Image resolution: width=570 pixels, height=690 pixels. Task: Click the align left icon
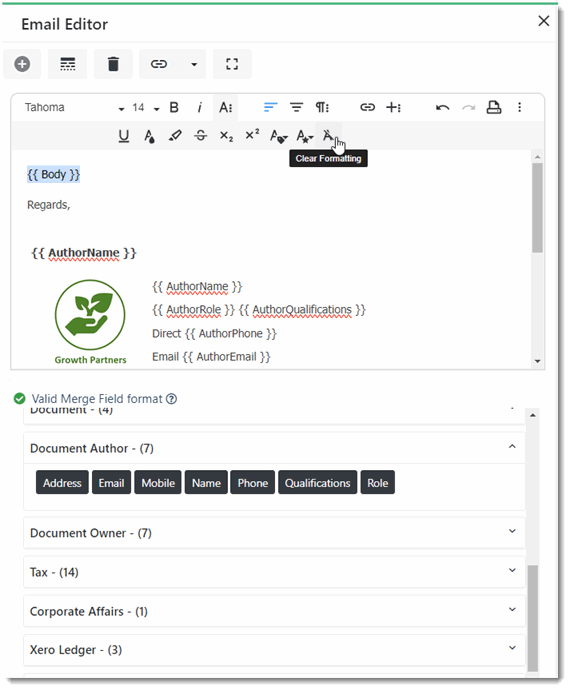tap(271, 107)
